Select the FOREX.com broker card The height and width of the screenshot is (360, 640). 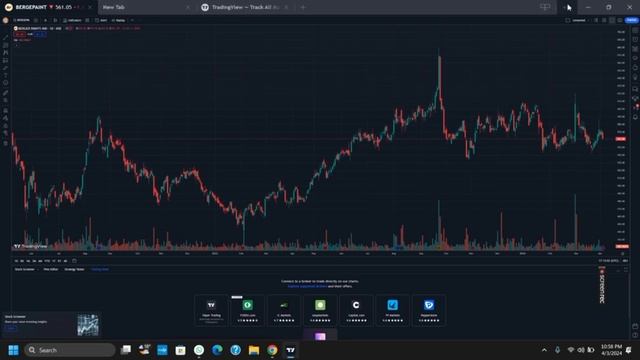pyautogui.click(x=247, y=311)
